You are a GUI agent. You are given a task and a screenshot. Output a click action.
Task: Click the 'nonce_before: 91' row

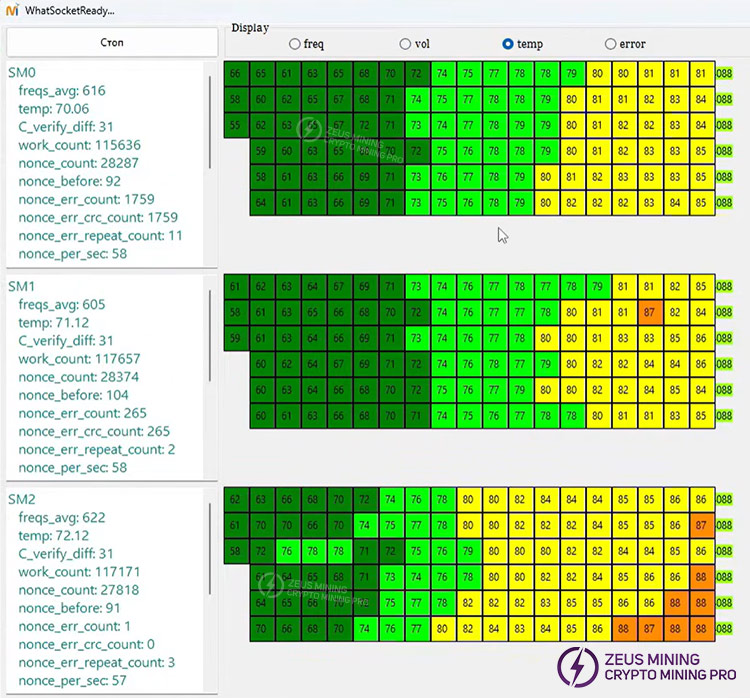coord(69,609)
